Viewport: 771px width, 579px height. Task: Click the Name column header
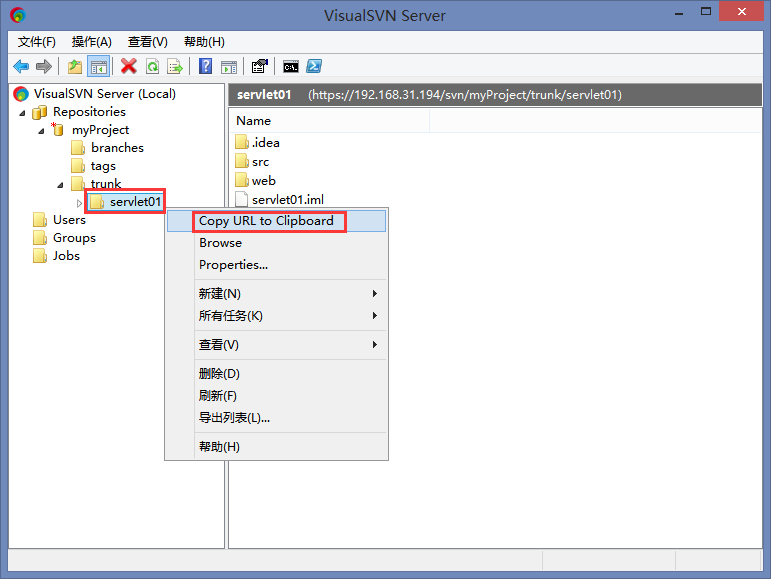pyautogui.click(x=329, y=121)
